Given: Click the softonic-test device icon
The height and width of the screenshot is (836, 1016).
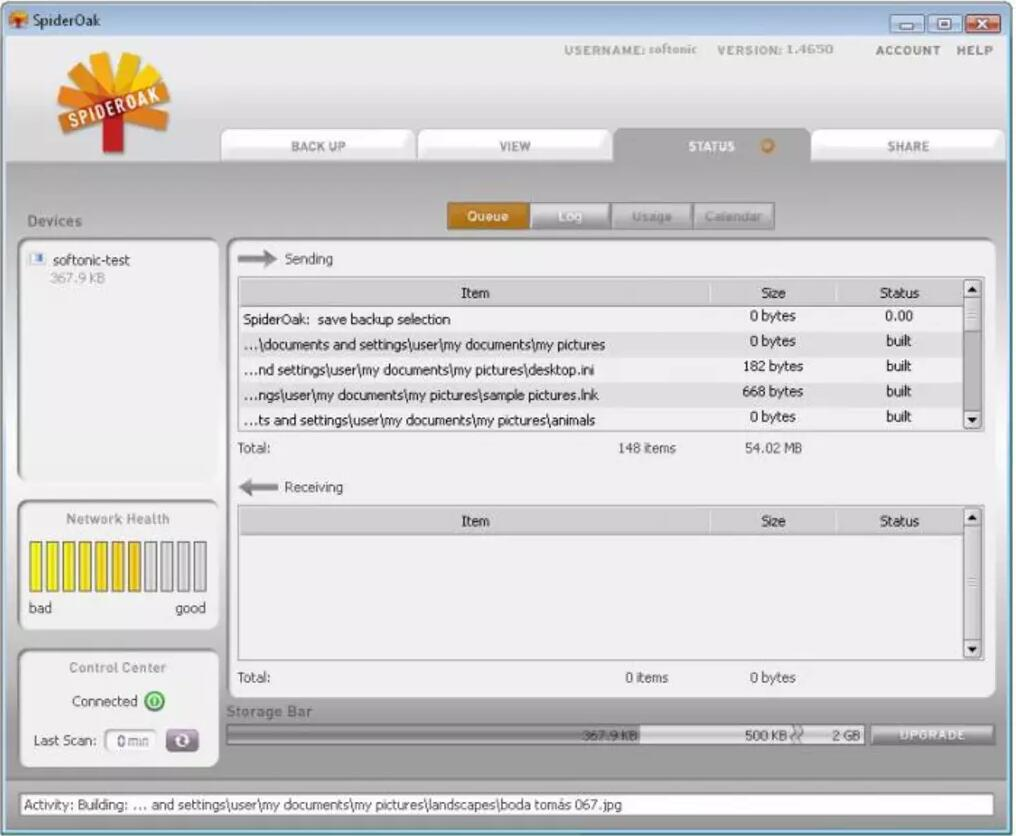Looking at the screenshot, I should (37, 260).
